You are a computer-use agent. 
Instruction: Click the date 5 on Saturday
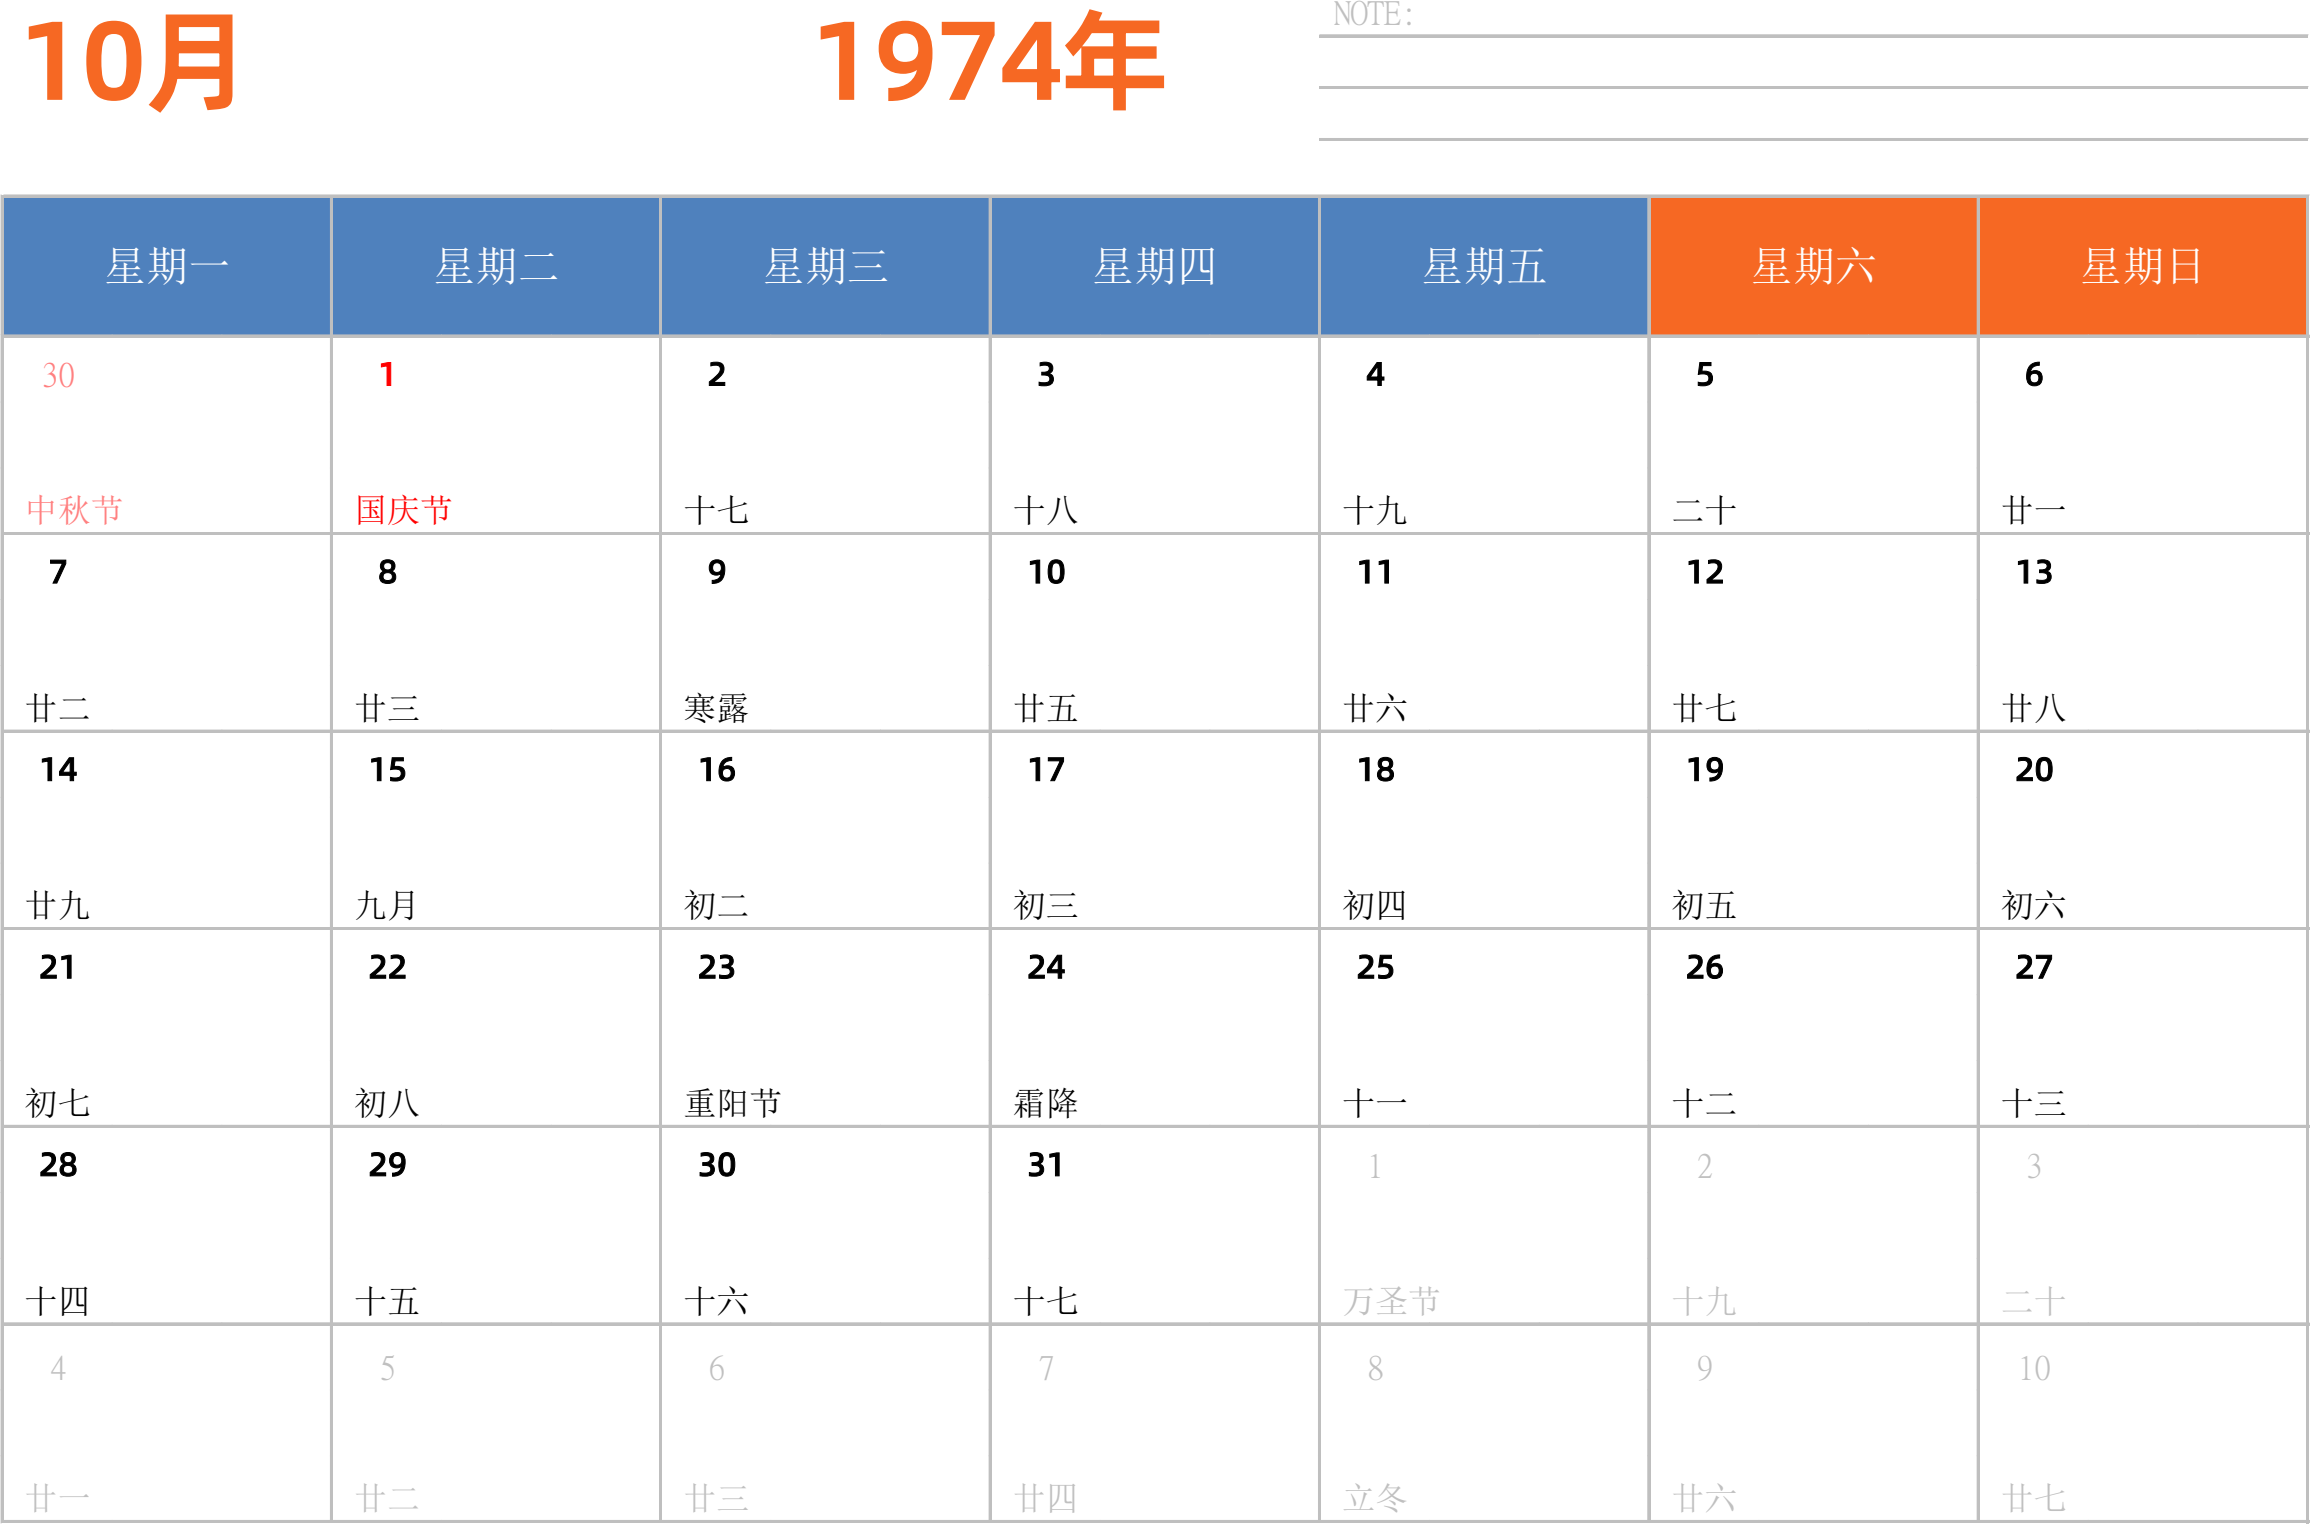pyautogui.click(x=1705, y=375)
